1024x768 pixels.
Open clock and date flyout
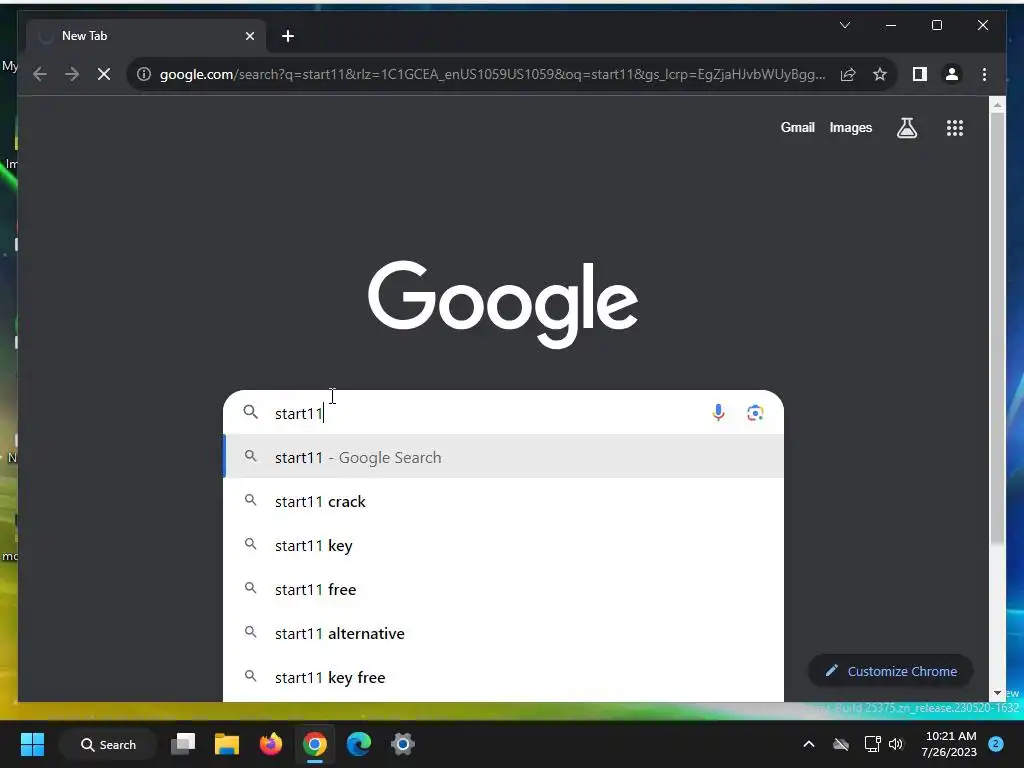coord(950,744)
